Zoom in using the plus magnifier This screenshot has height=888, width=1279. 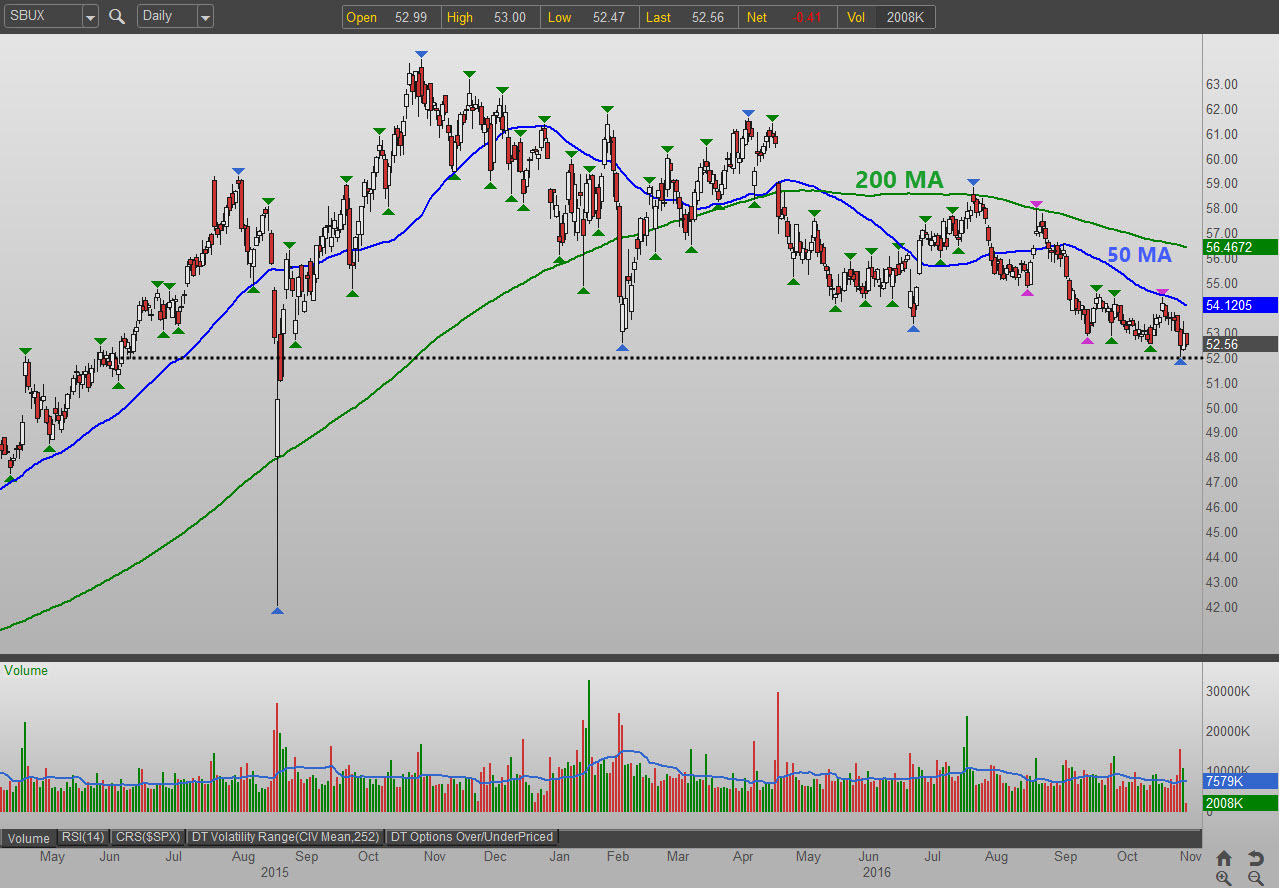pos(1224,878)
